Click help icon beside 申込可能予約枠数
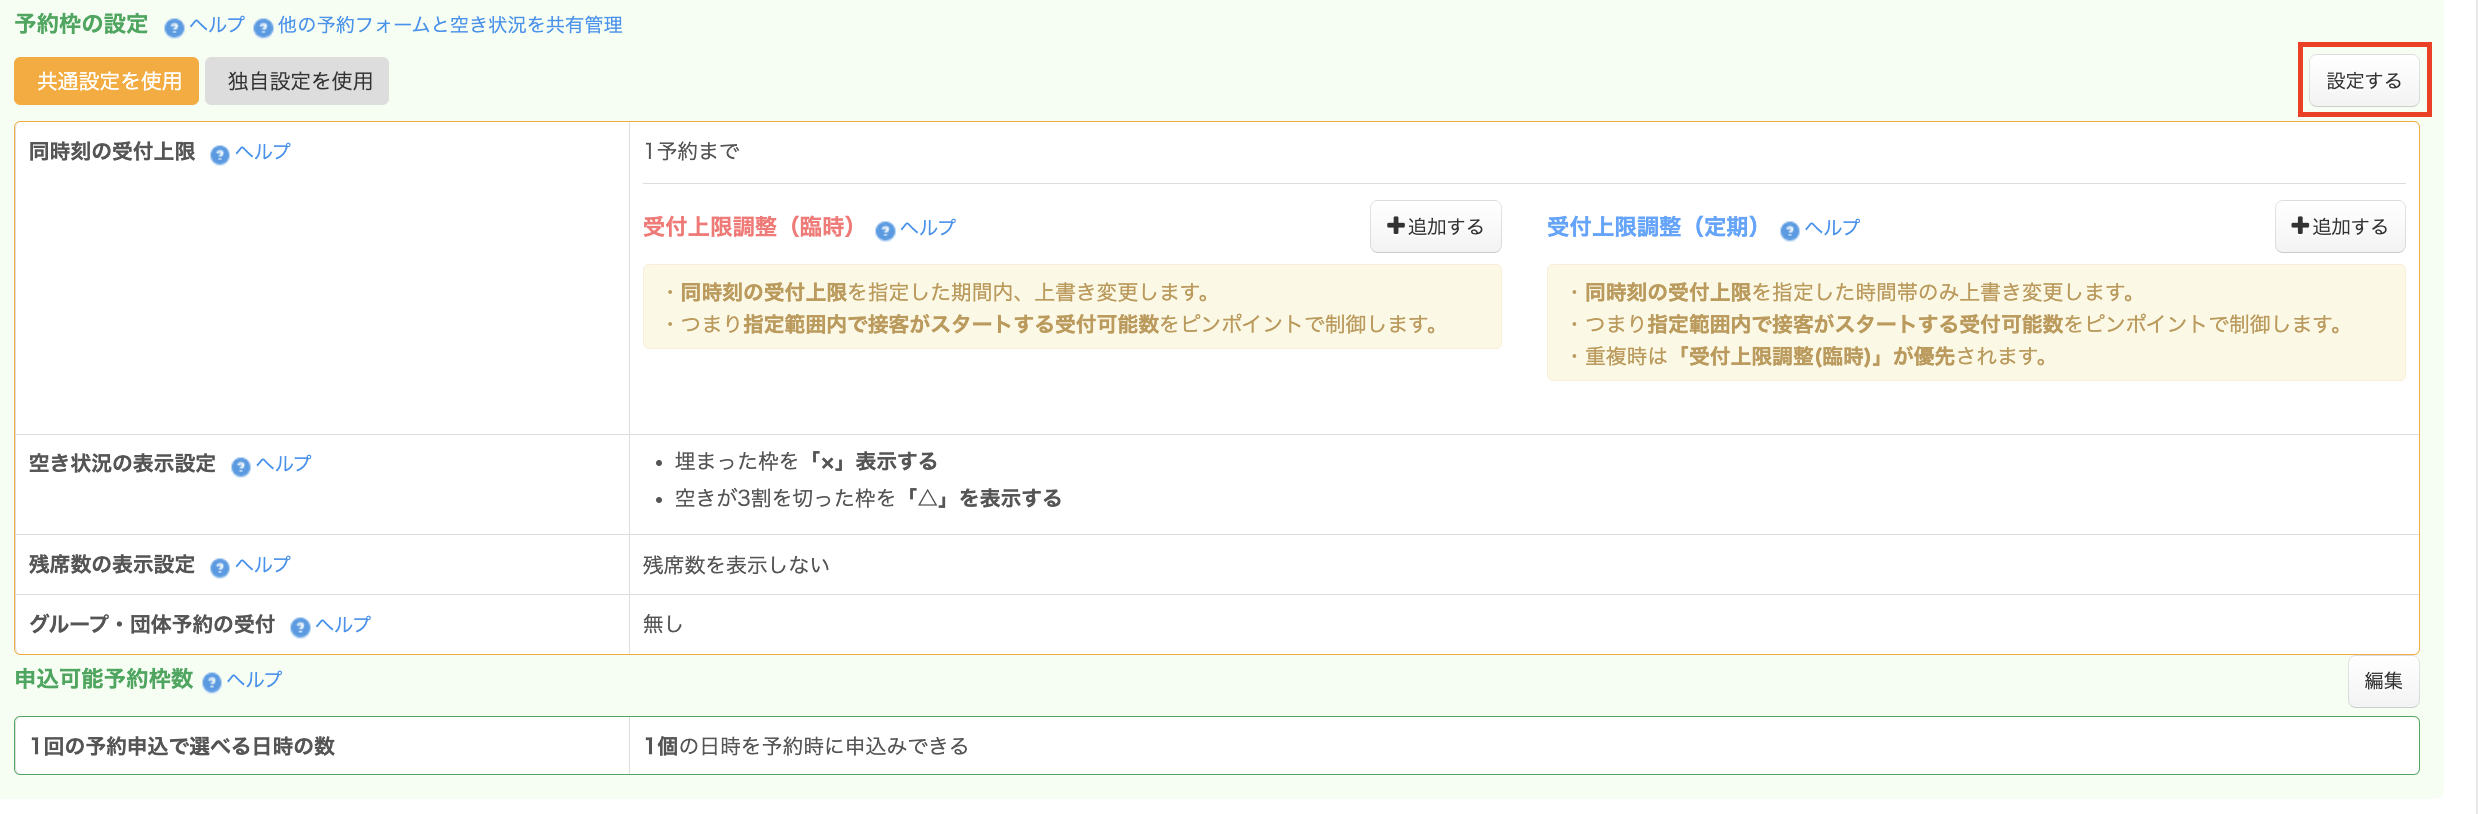This screenshot has width=2478, height=814. coord(212,682)
